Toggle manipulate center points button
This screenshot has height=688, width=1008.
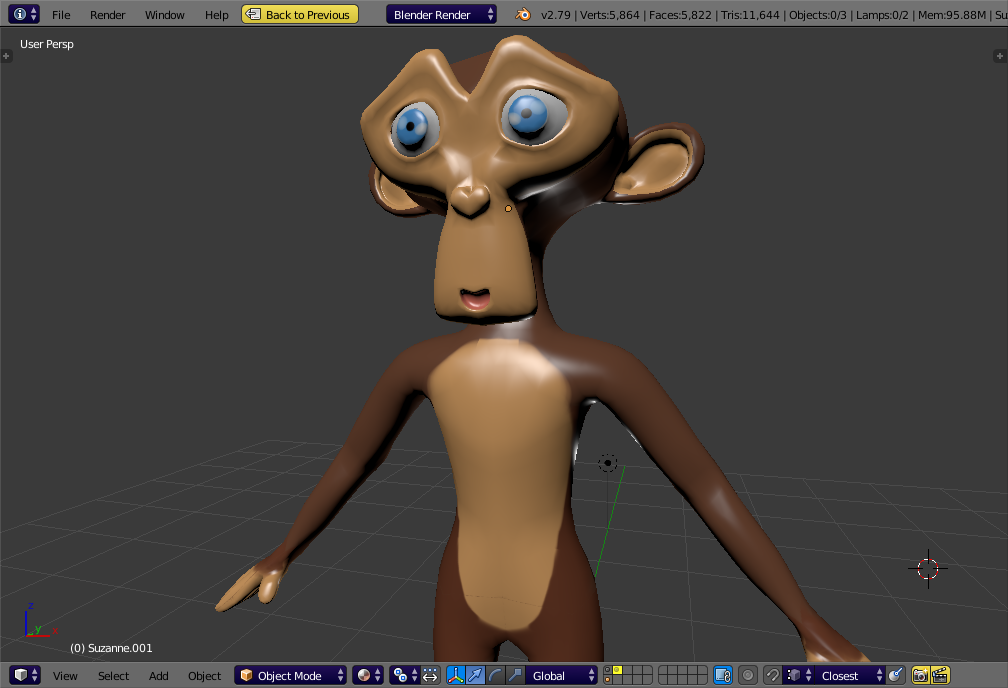[x=430, y=675]
